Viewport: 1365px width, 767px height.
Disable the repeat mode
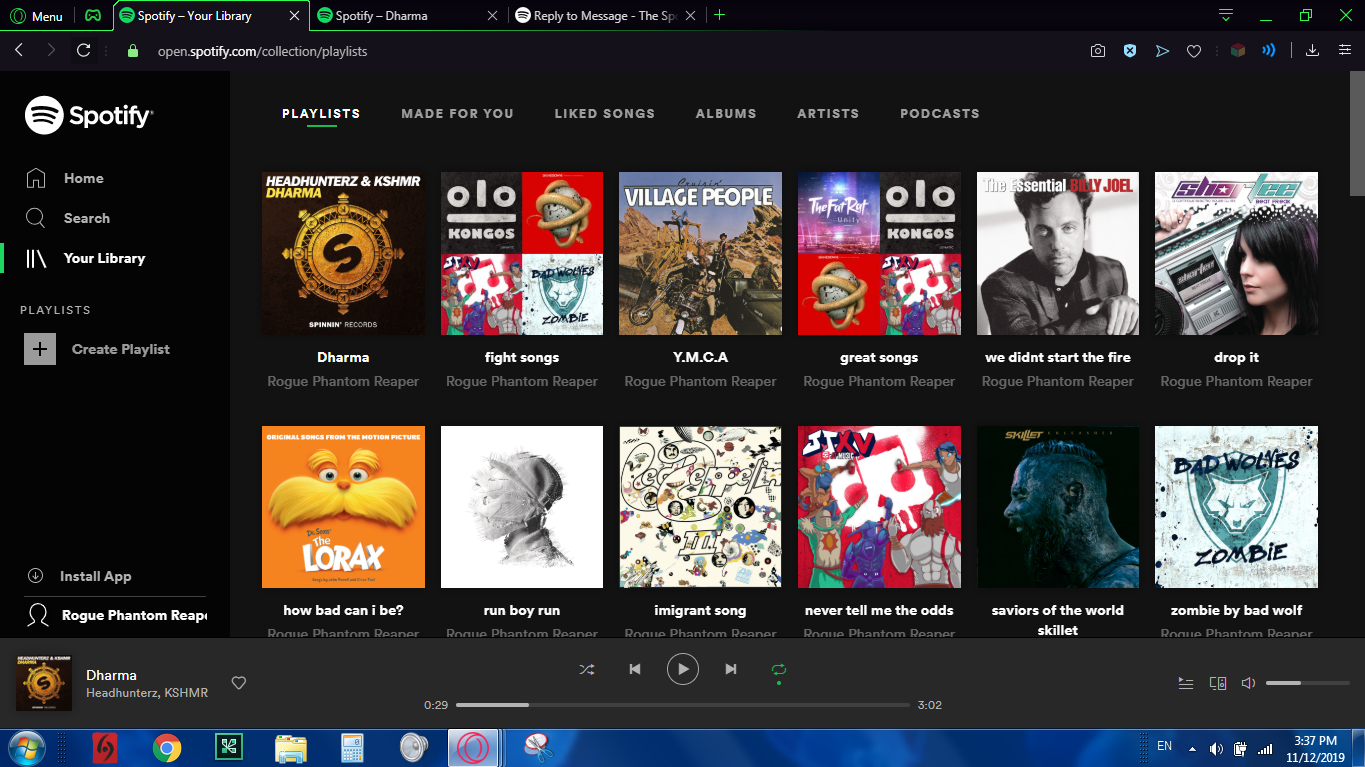point(779,669)
